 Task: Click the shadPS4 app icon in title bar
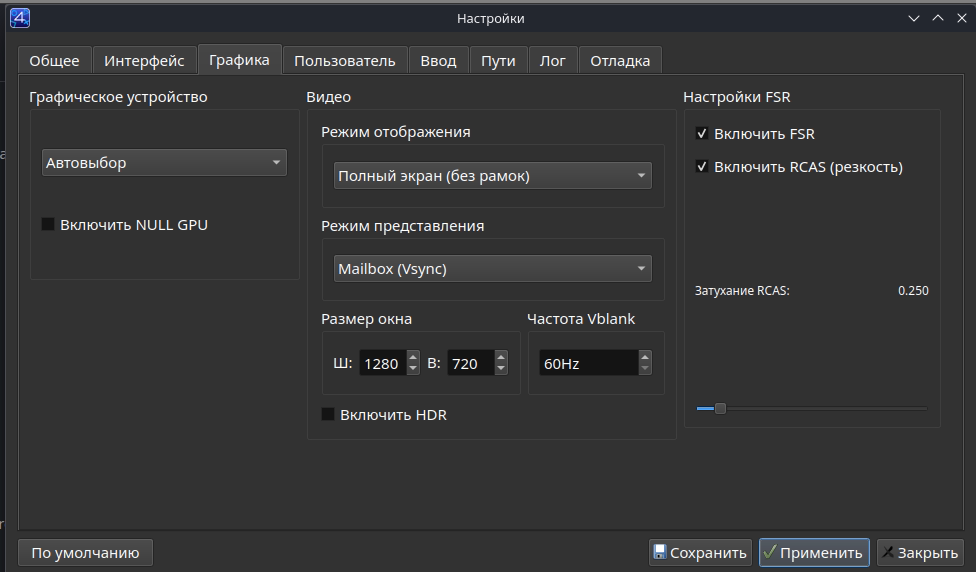[x=19, y=17]
